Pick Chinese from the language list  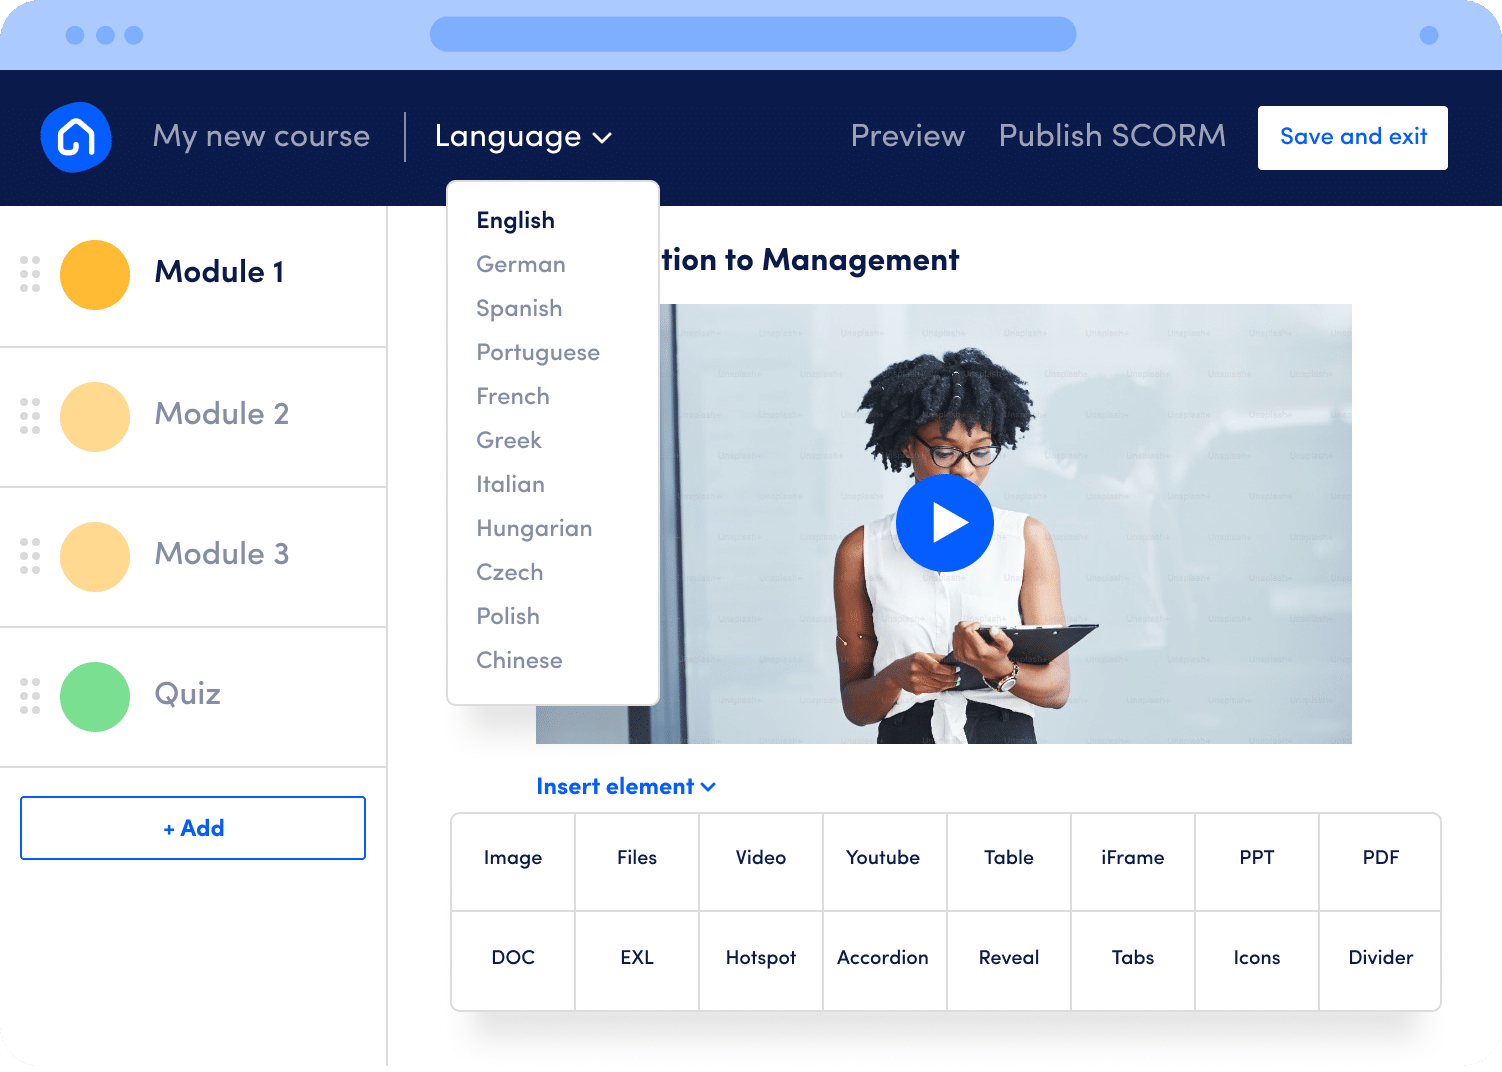519,661
